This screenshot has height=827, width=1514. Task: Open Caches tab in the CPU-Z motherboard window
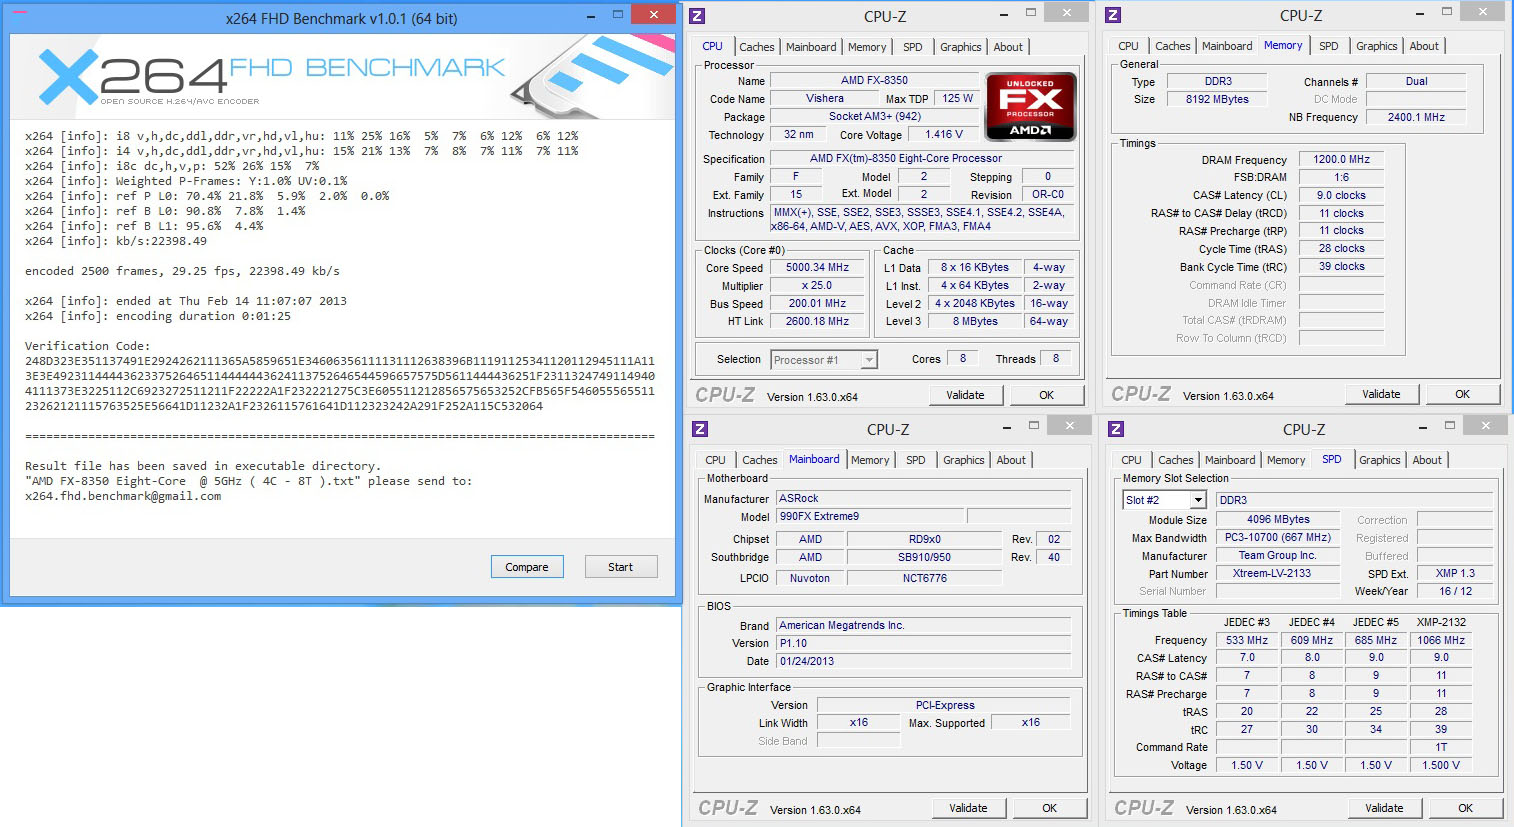pos(760,460)
